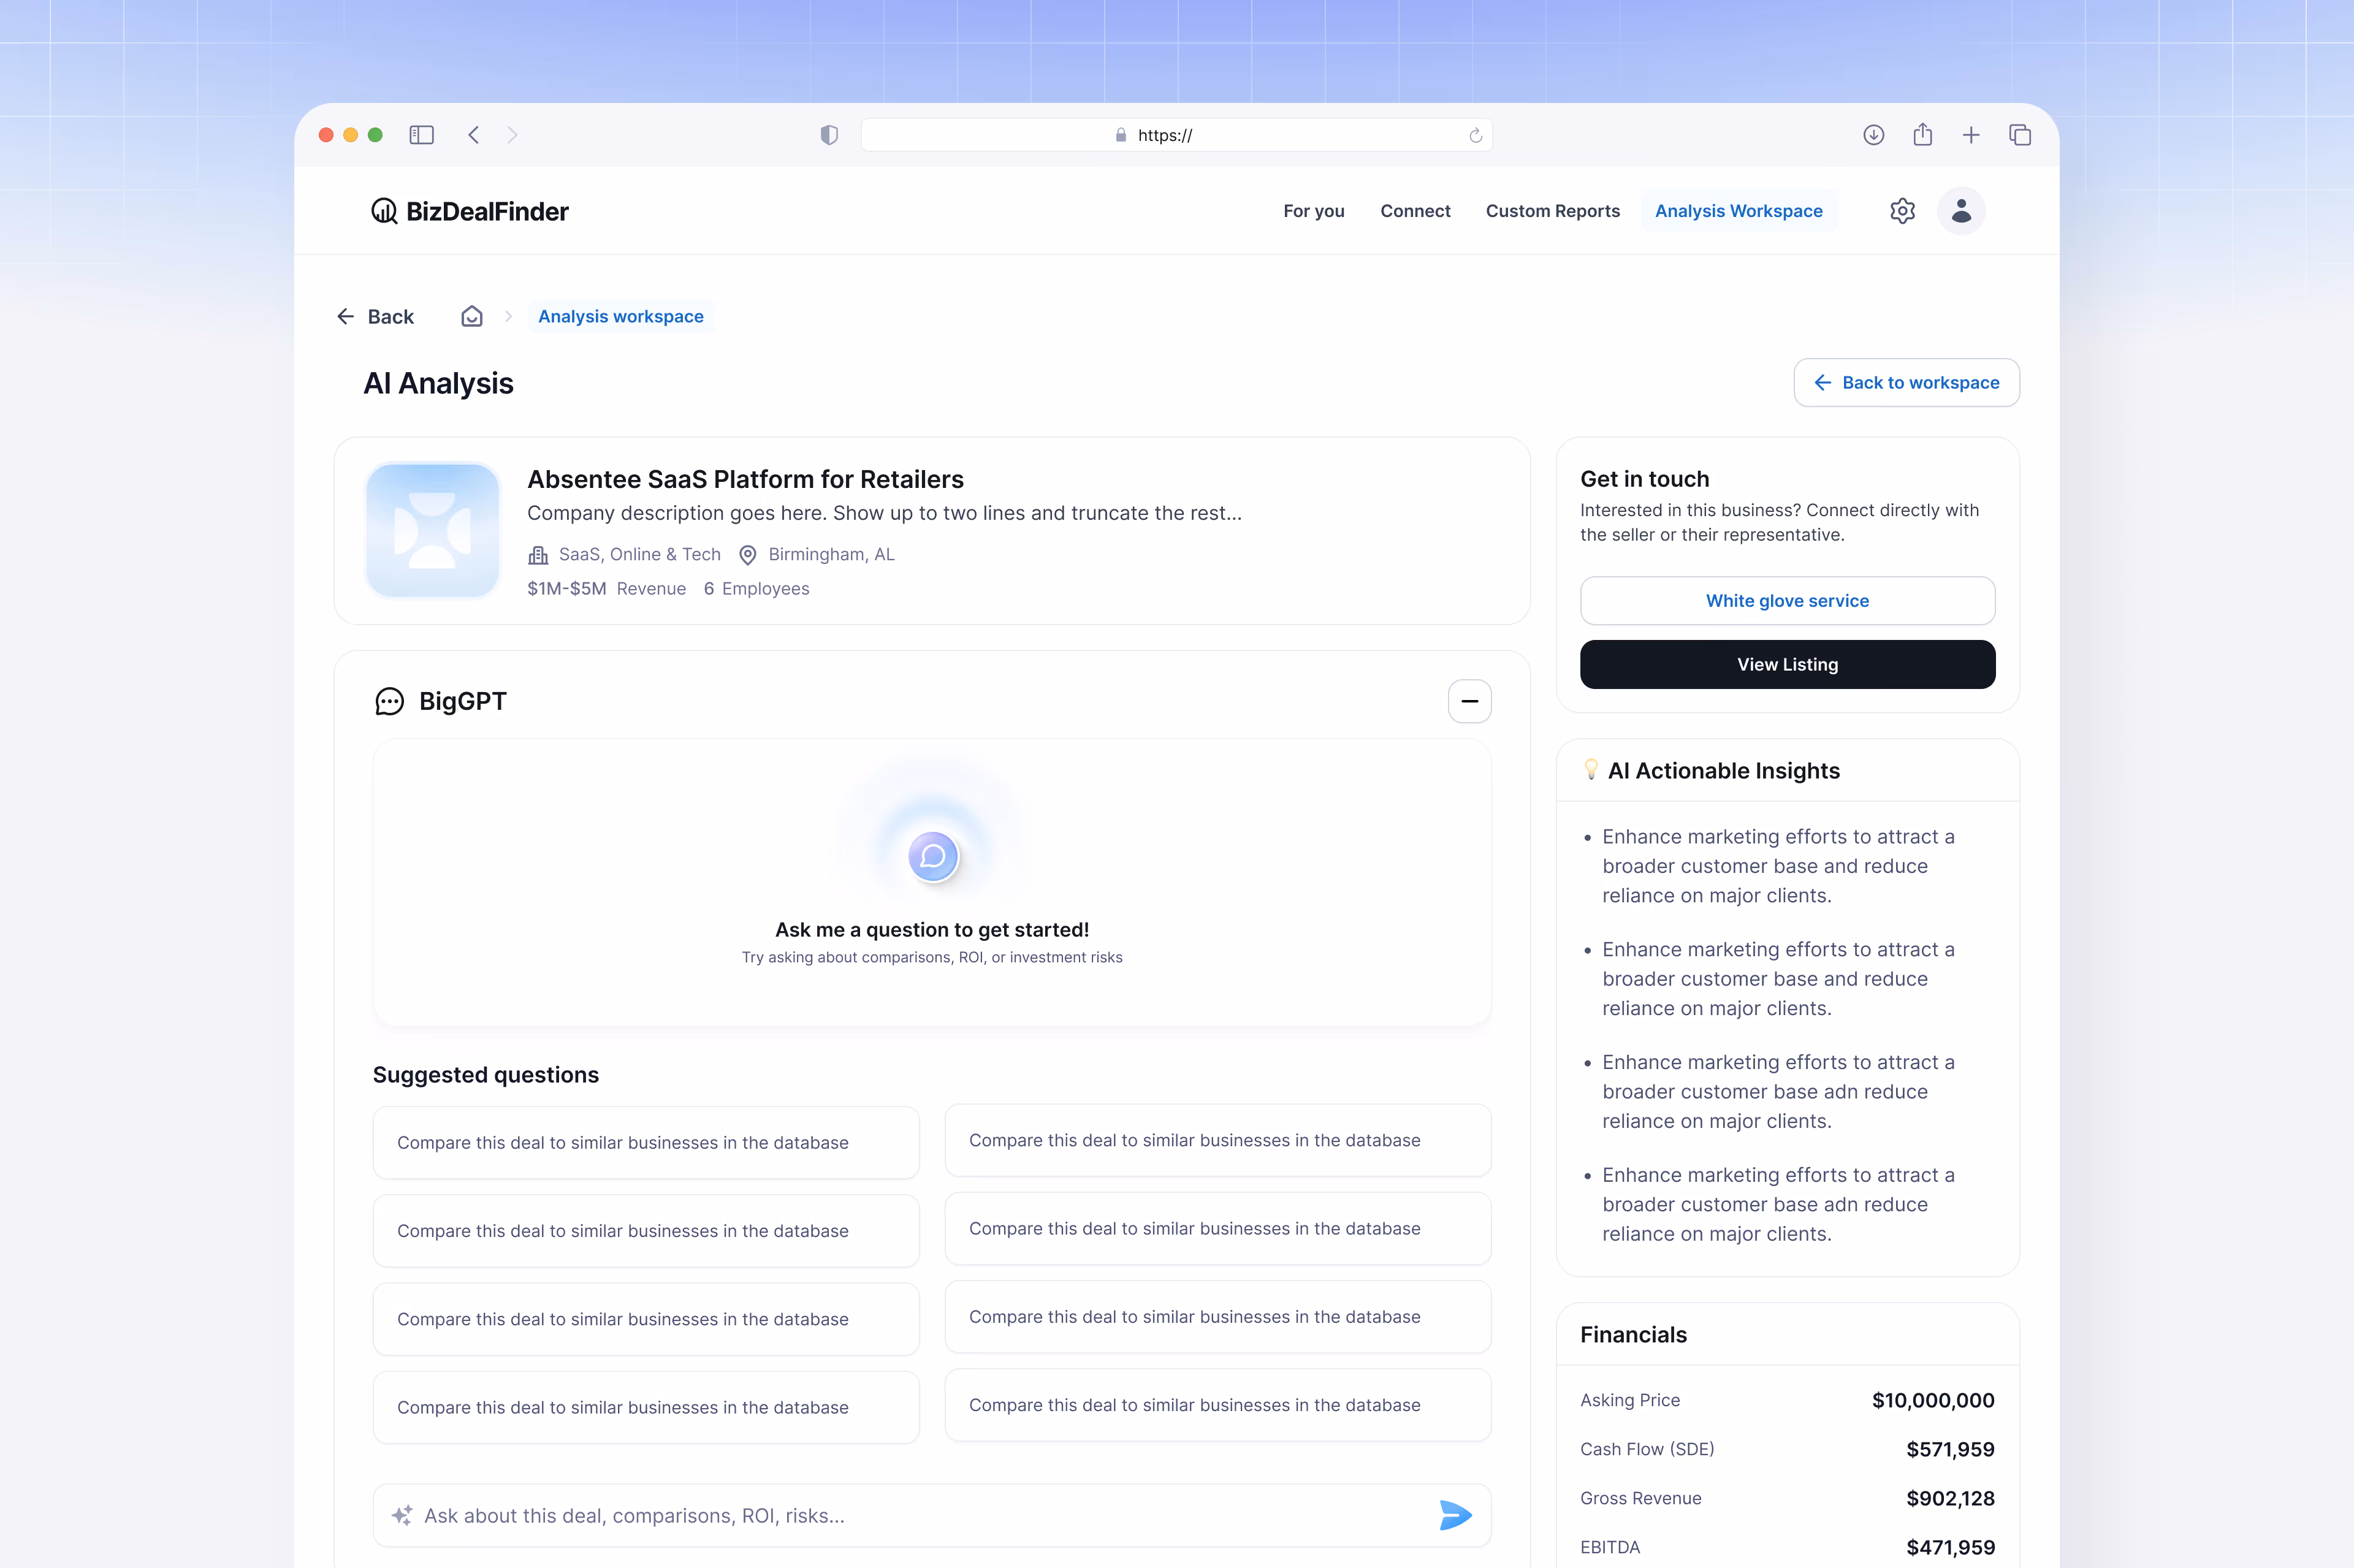Image resolution: width=2354 pixels, height=1568 pixels.
Task: Open the For you nav item
Action: coord(1313,211)
